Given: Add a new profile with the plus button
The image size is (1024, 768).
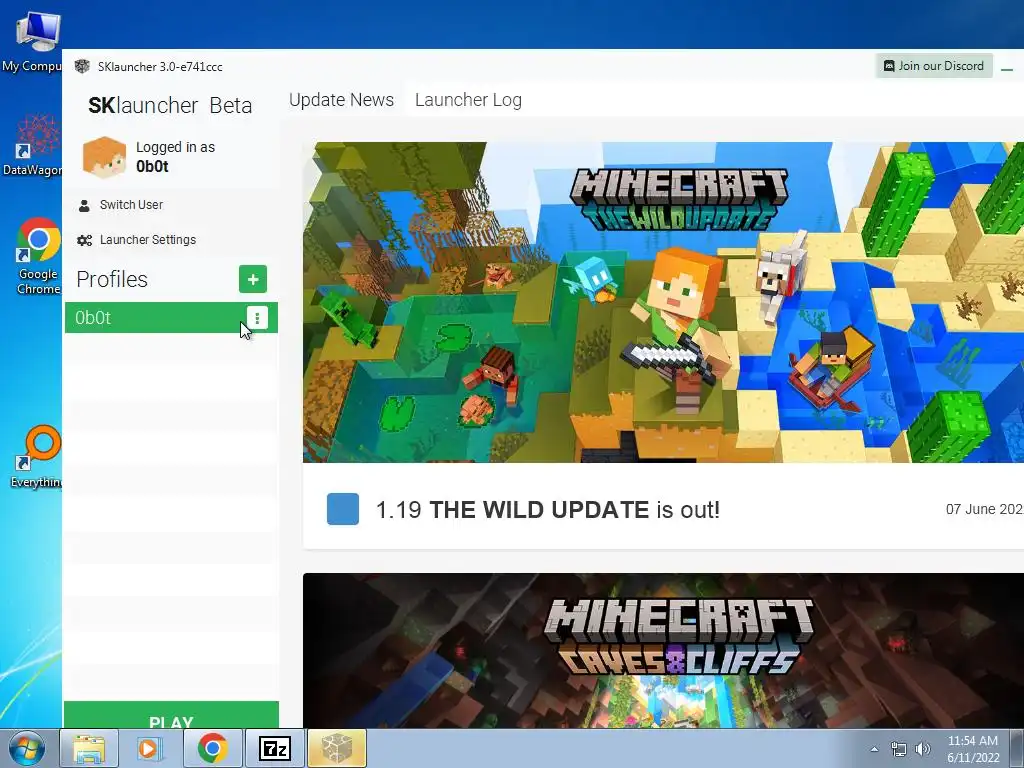Looking at the screenshot, I should 253,280.
